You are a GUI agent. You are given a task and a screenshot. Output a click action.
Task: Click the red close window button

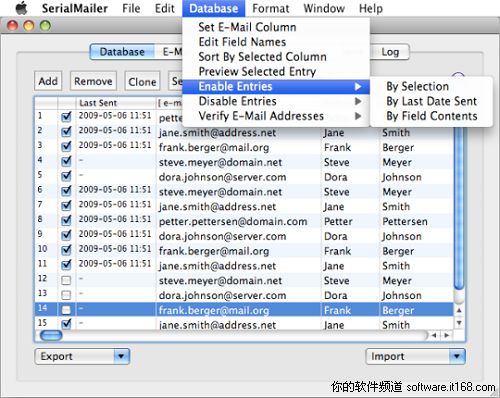click(12, 26)
